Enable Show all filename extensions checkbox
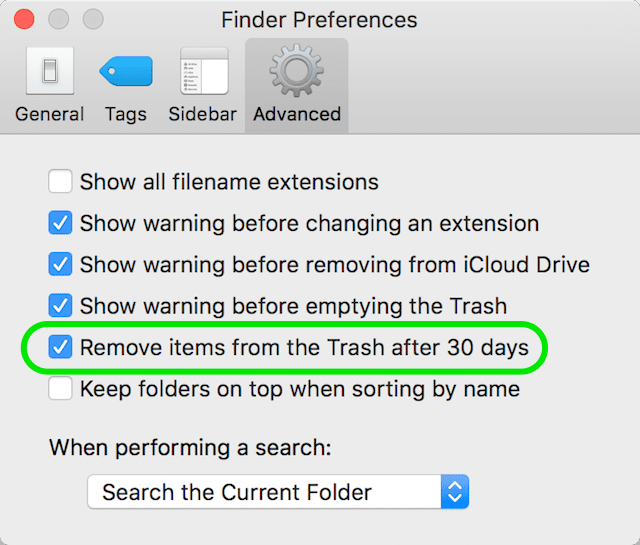The width and height of the screenshot is (640, 545). [61, 182]
